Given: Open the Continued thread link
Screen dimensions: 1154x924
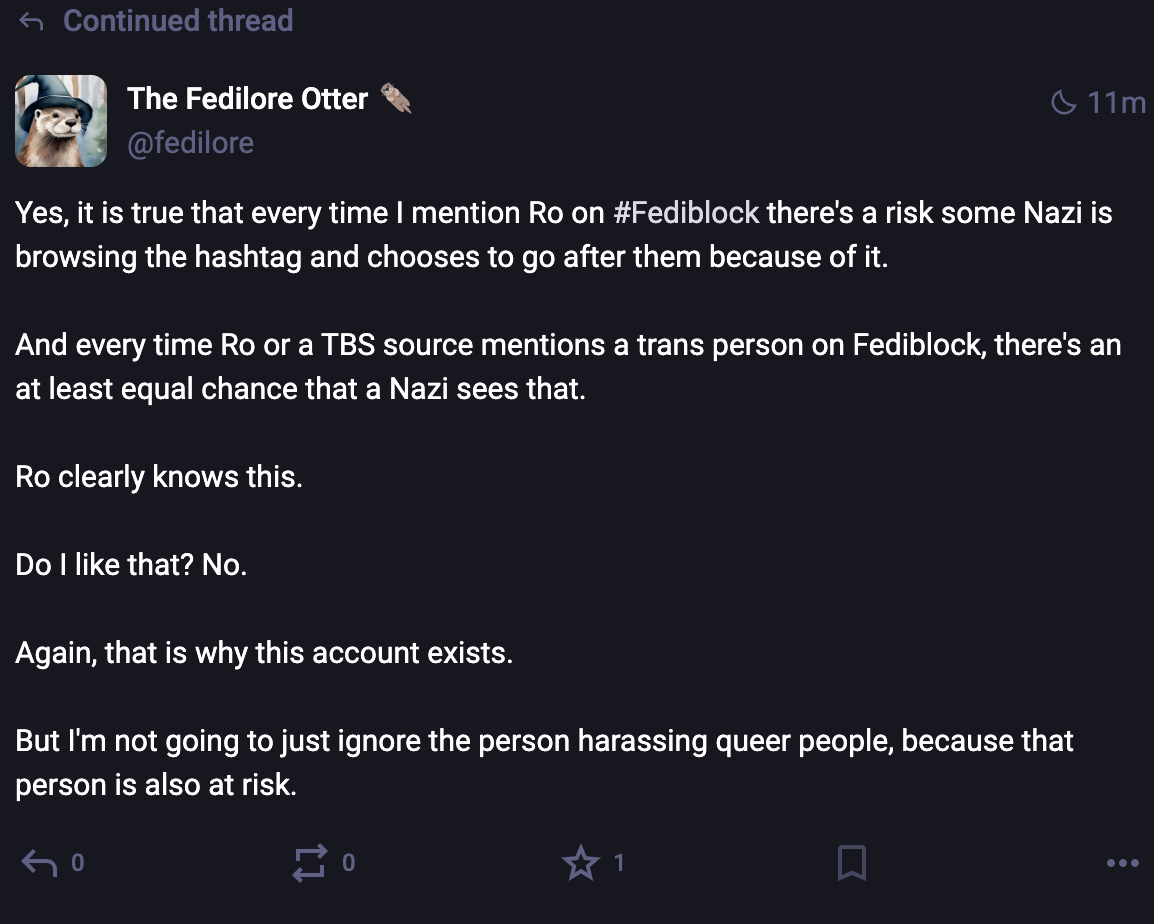Looking at the screenshot, I should [178, 21].
